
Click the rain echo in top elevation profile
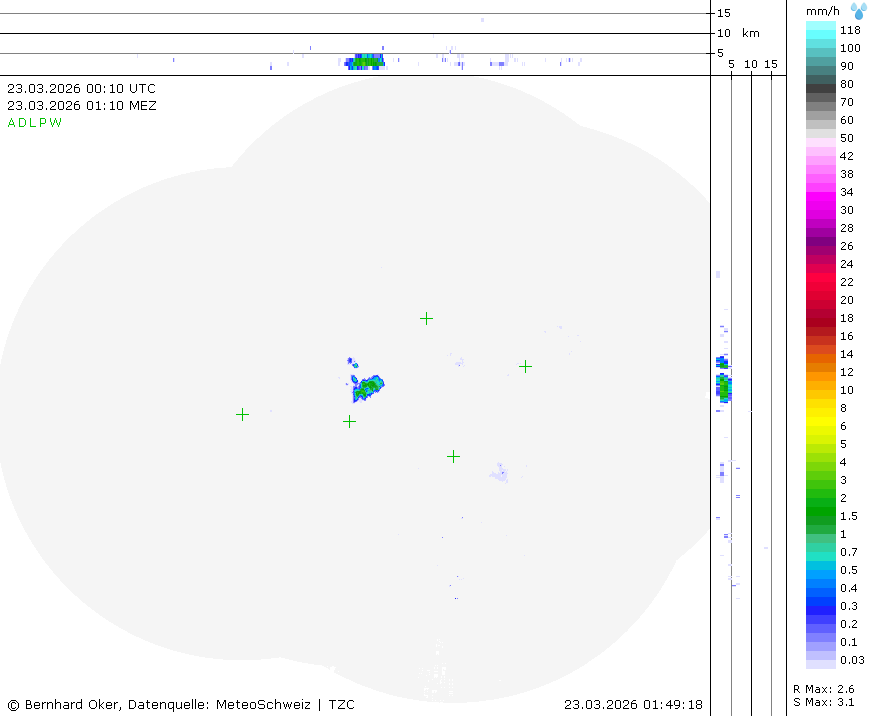click(366, 61)
